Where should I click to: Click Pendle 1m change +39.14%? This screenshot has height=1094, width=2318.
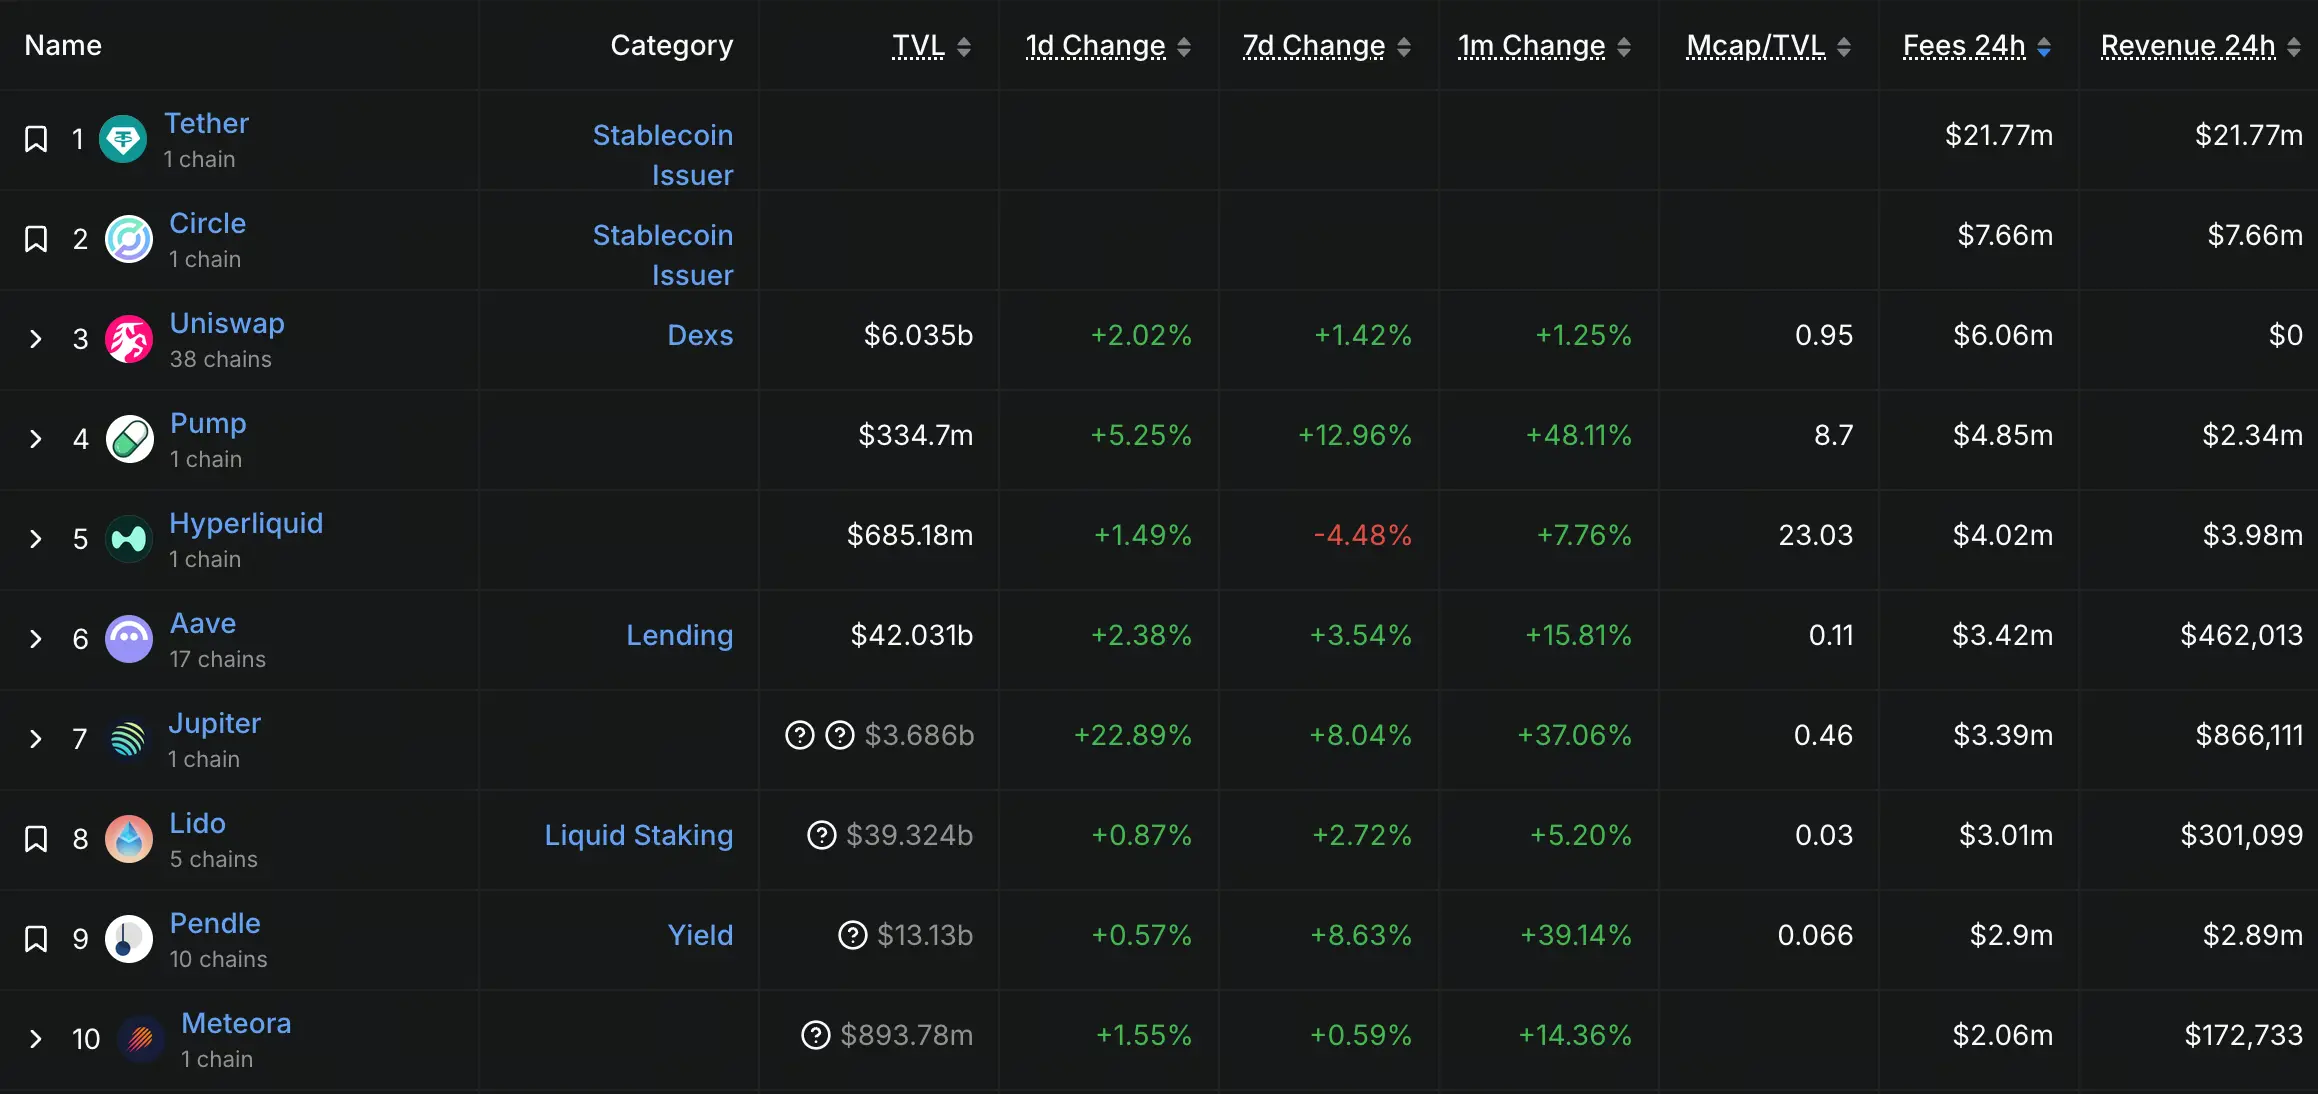1576,935
